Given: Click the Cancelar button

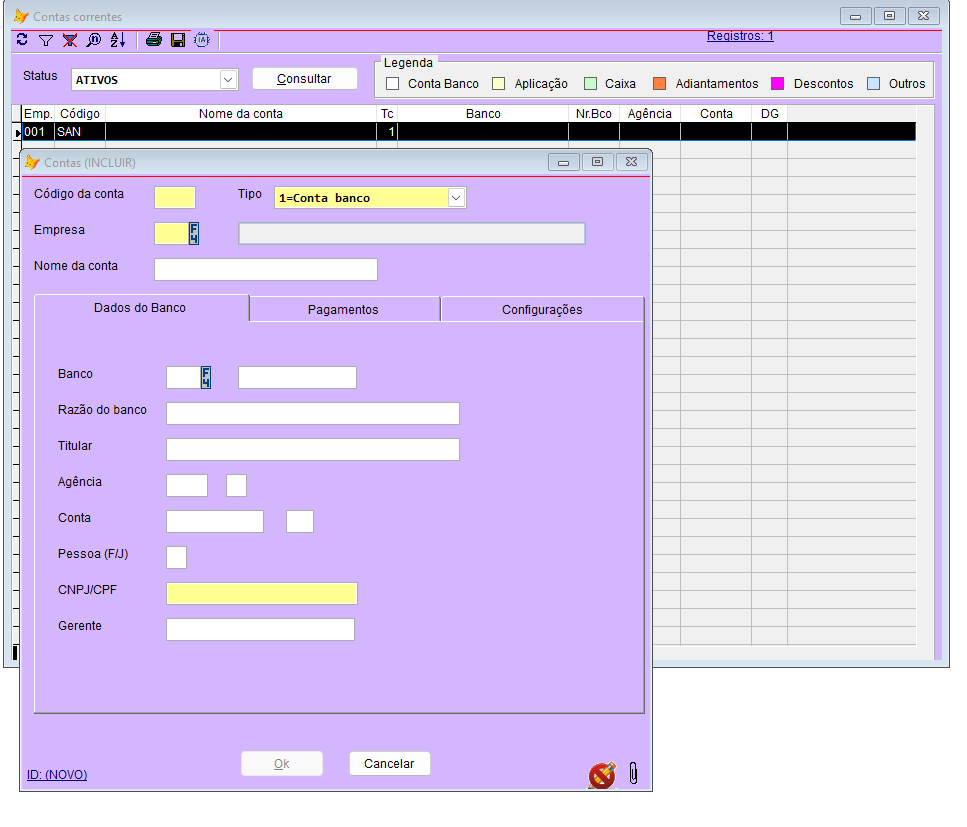Looking at the screenshot, I should pyautogui.click(x=389, y=764).
